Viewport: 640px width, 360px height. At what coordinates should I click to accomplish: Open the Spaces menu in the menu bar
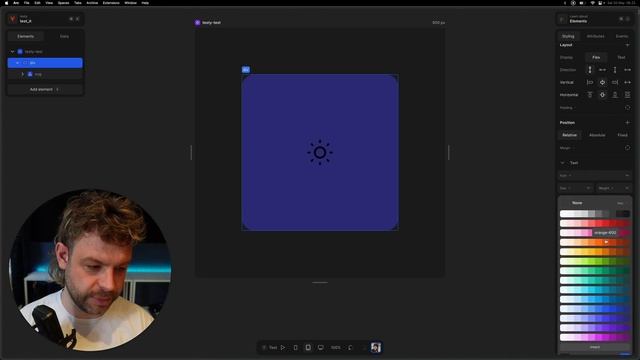coord(63,3)
